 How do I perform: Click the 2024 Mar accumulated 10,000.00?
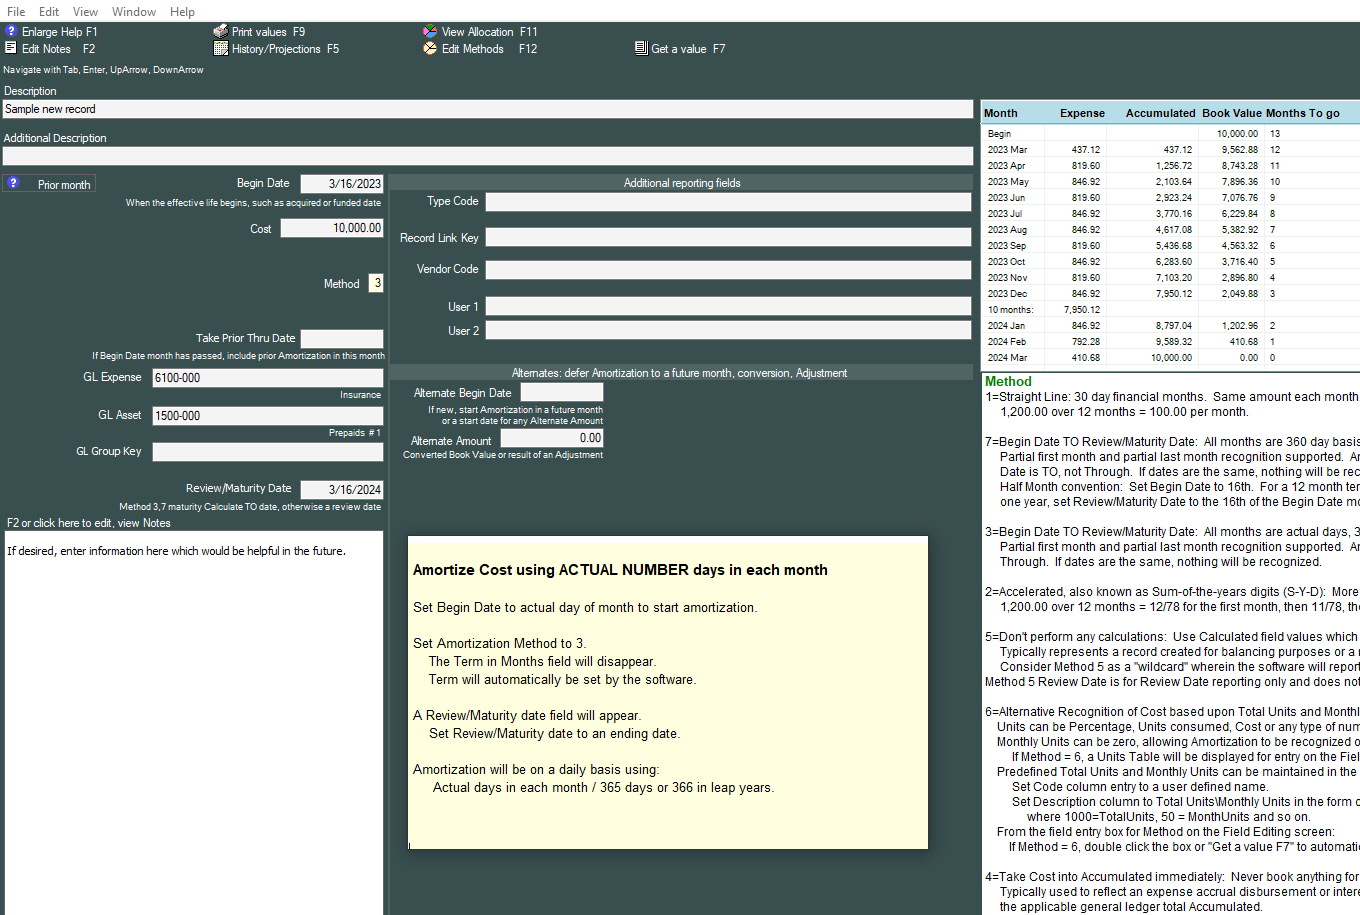[x=1171, y=358]
